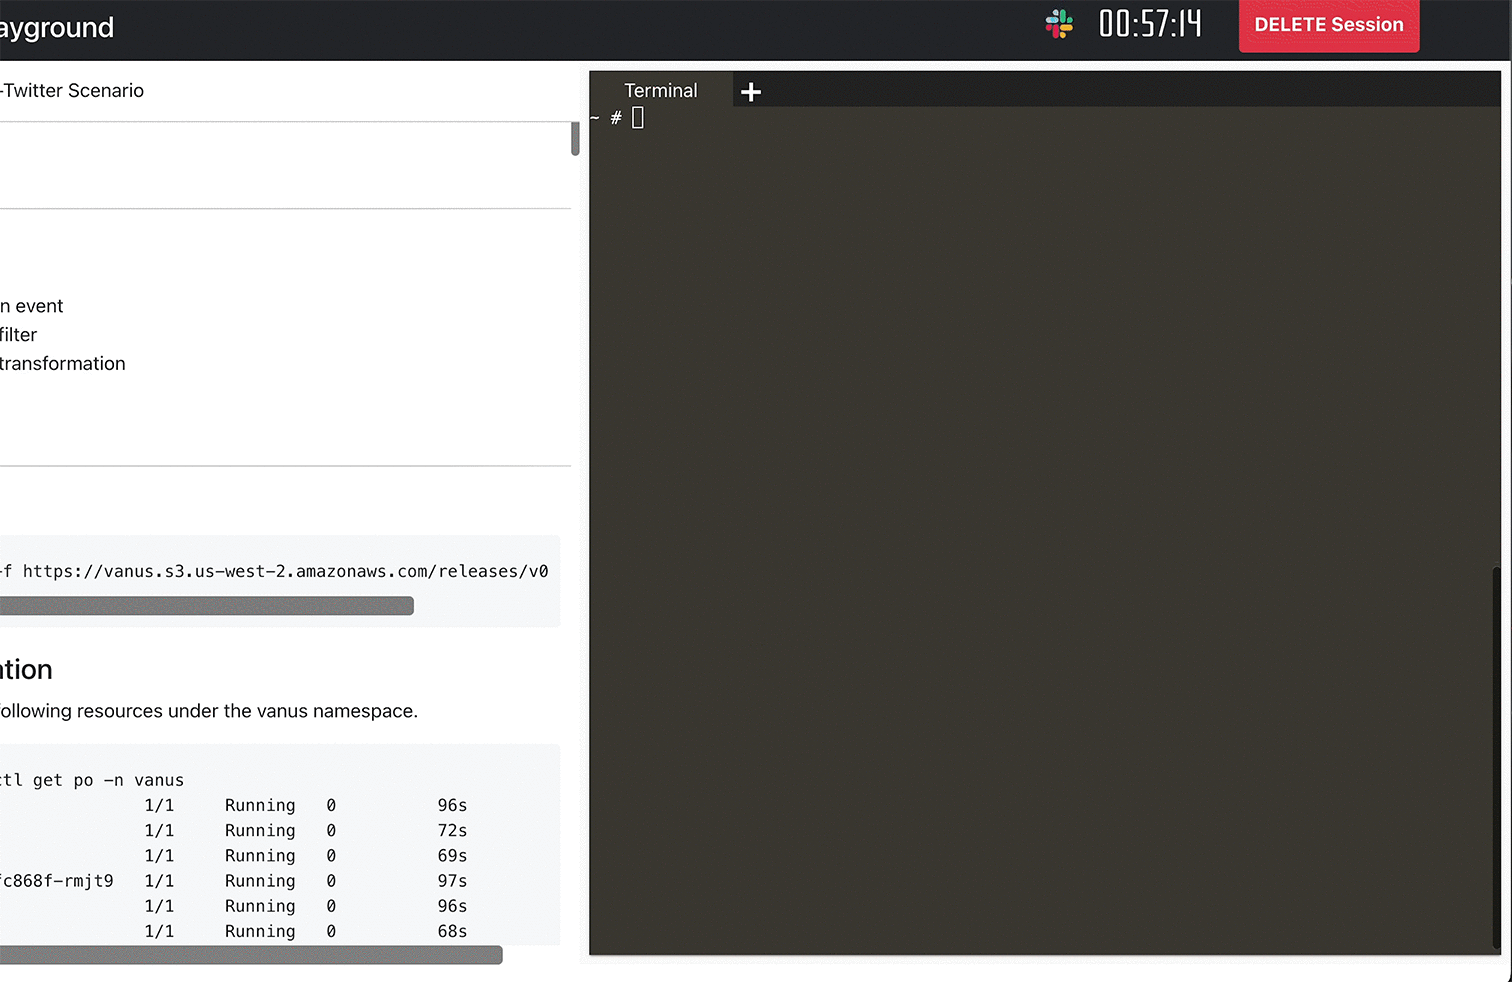The image size is (1512, 982).
Task: Open a new terminal tab with plus icon
Action: 751,92
